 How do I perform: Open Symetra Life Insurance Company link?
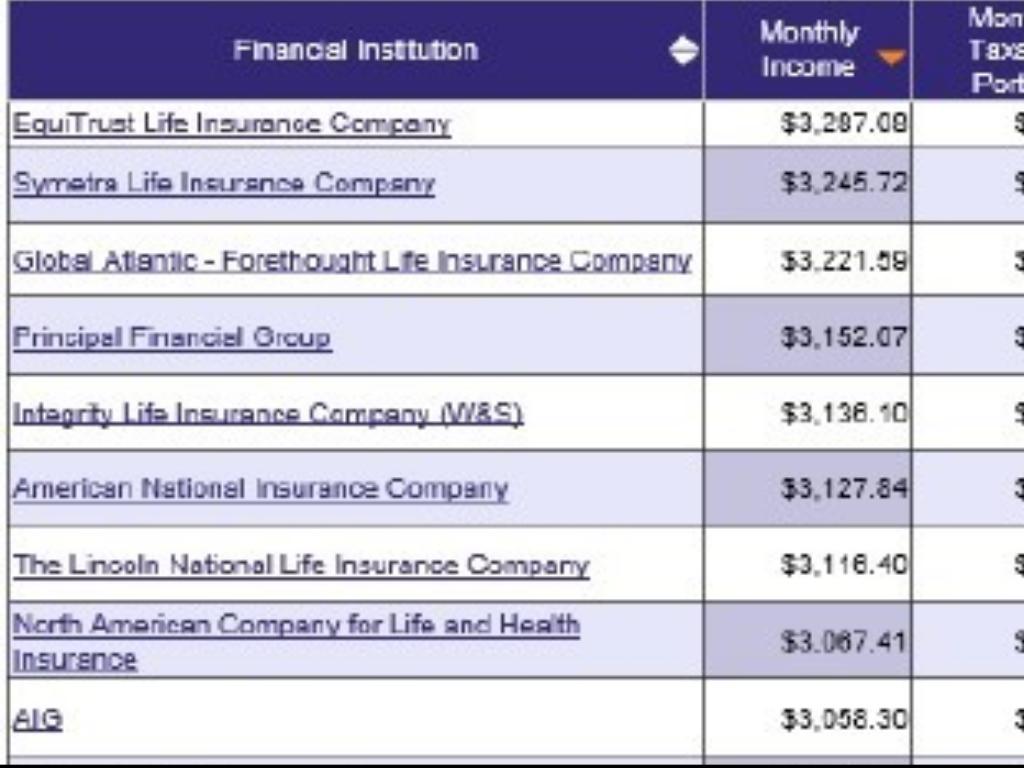click(x=223, y=184)
